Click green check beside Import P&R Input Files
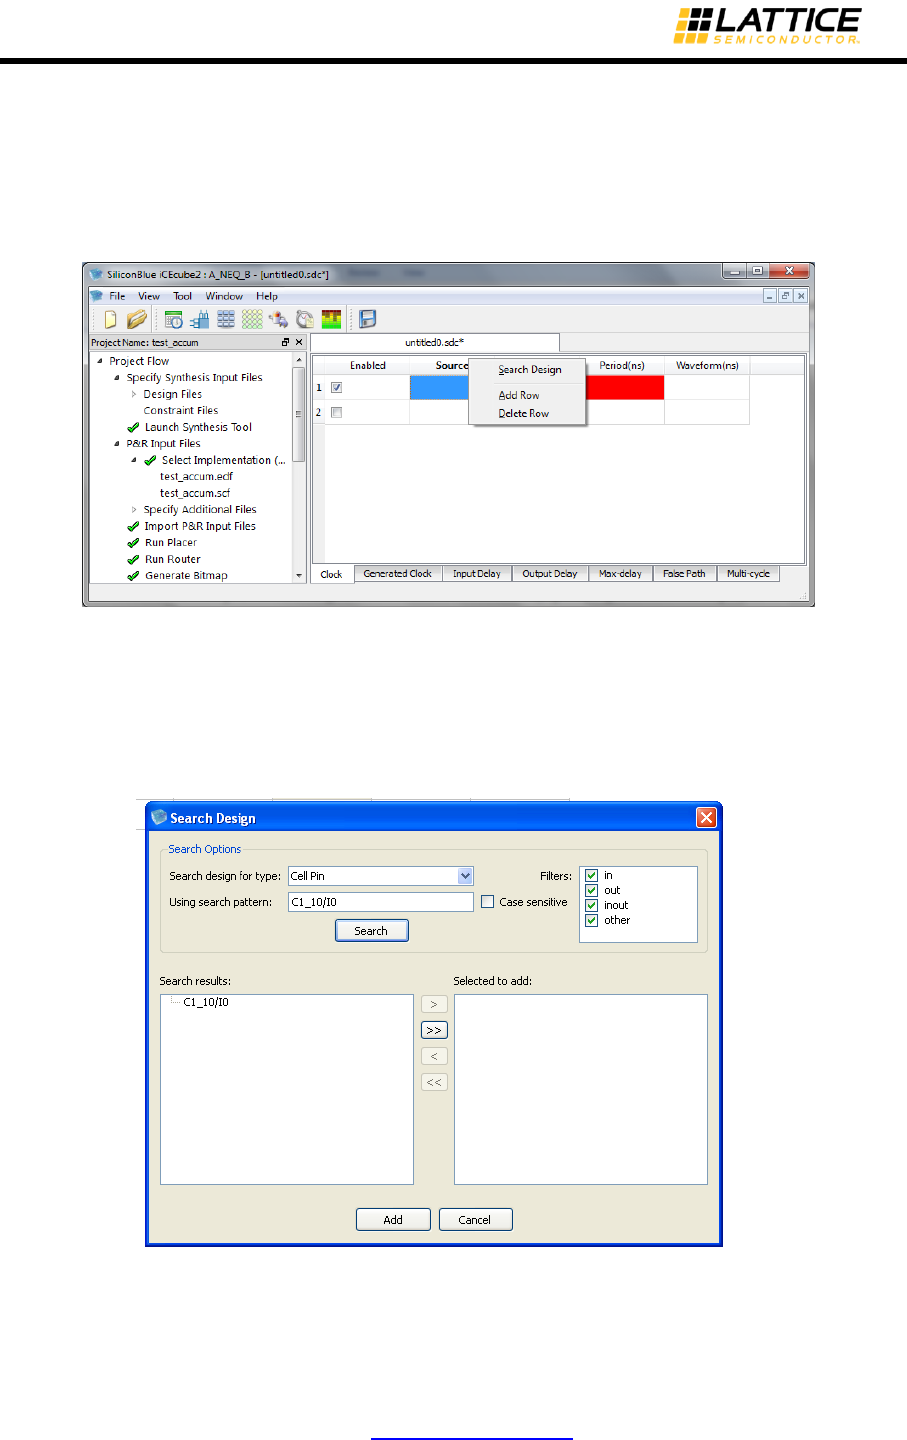Image resolution: width=907 pixels, height=1440 pixels. click(133, 526)
